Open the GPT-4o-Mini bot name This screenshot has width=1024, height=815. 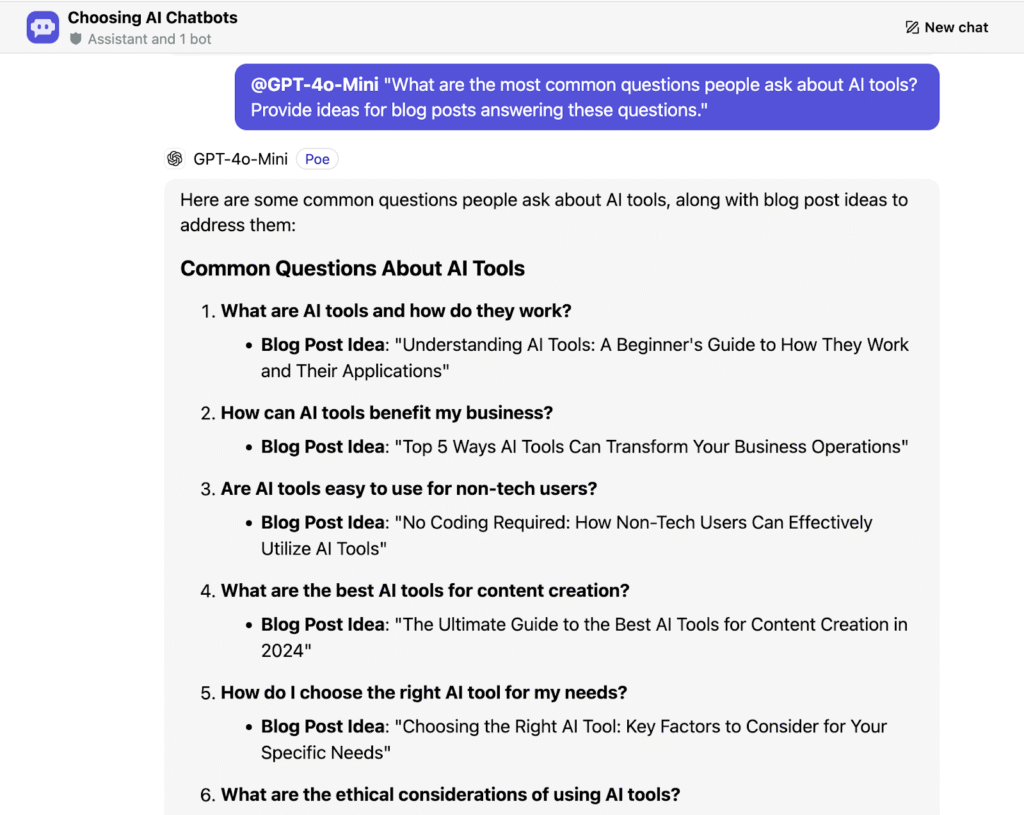click(240, 159)
